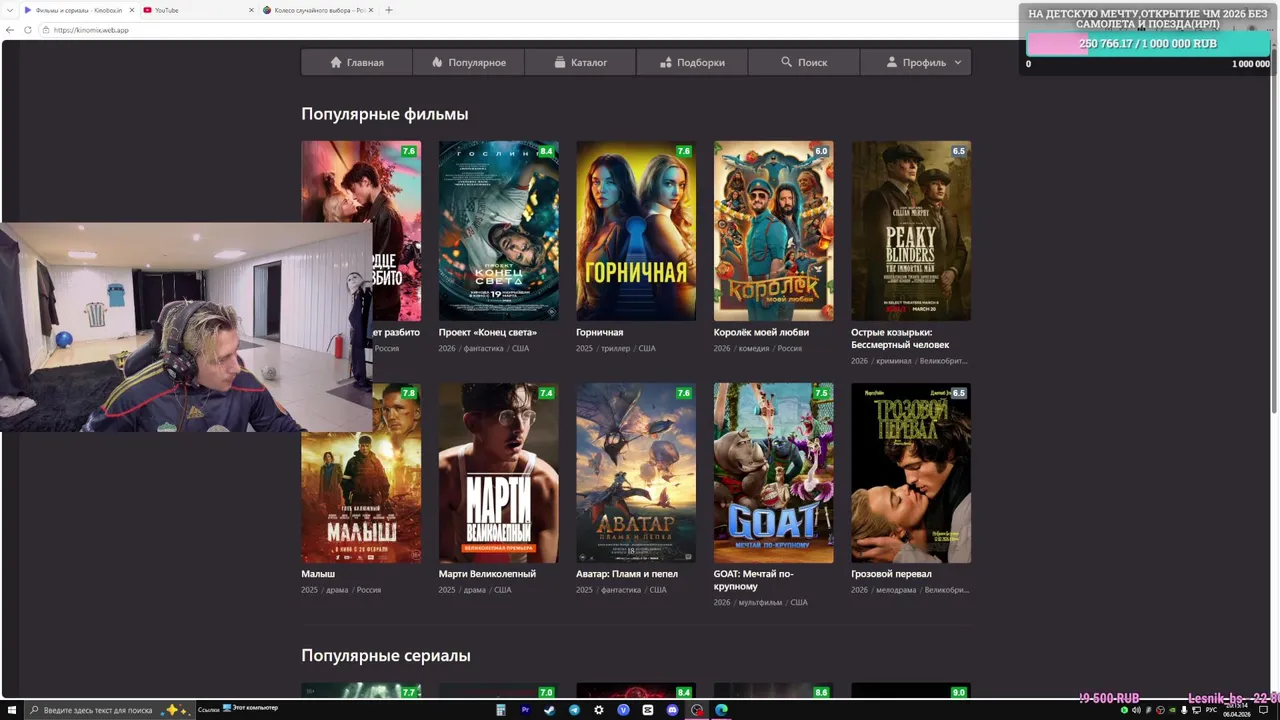Open the Горничная movie poster

click(636, 230)
